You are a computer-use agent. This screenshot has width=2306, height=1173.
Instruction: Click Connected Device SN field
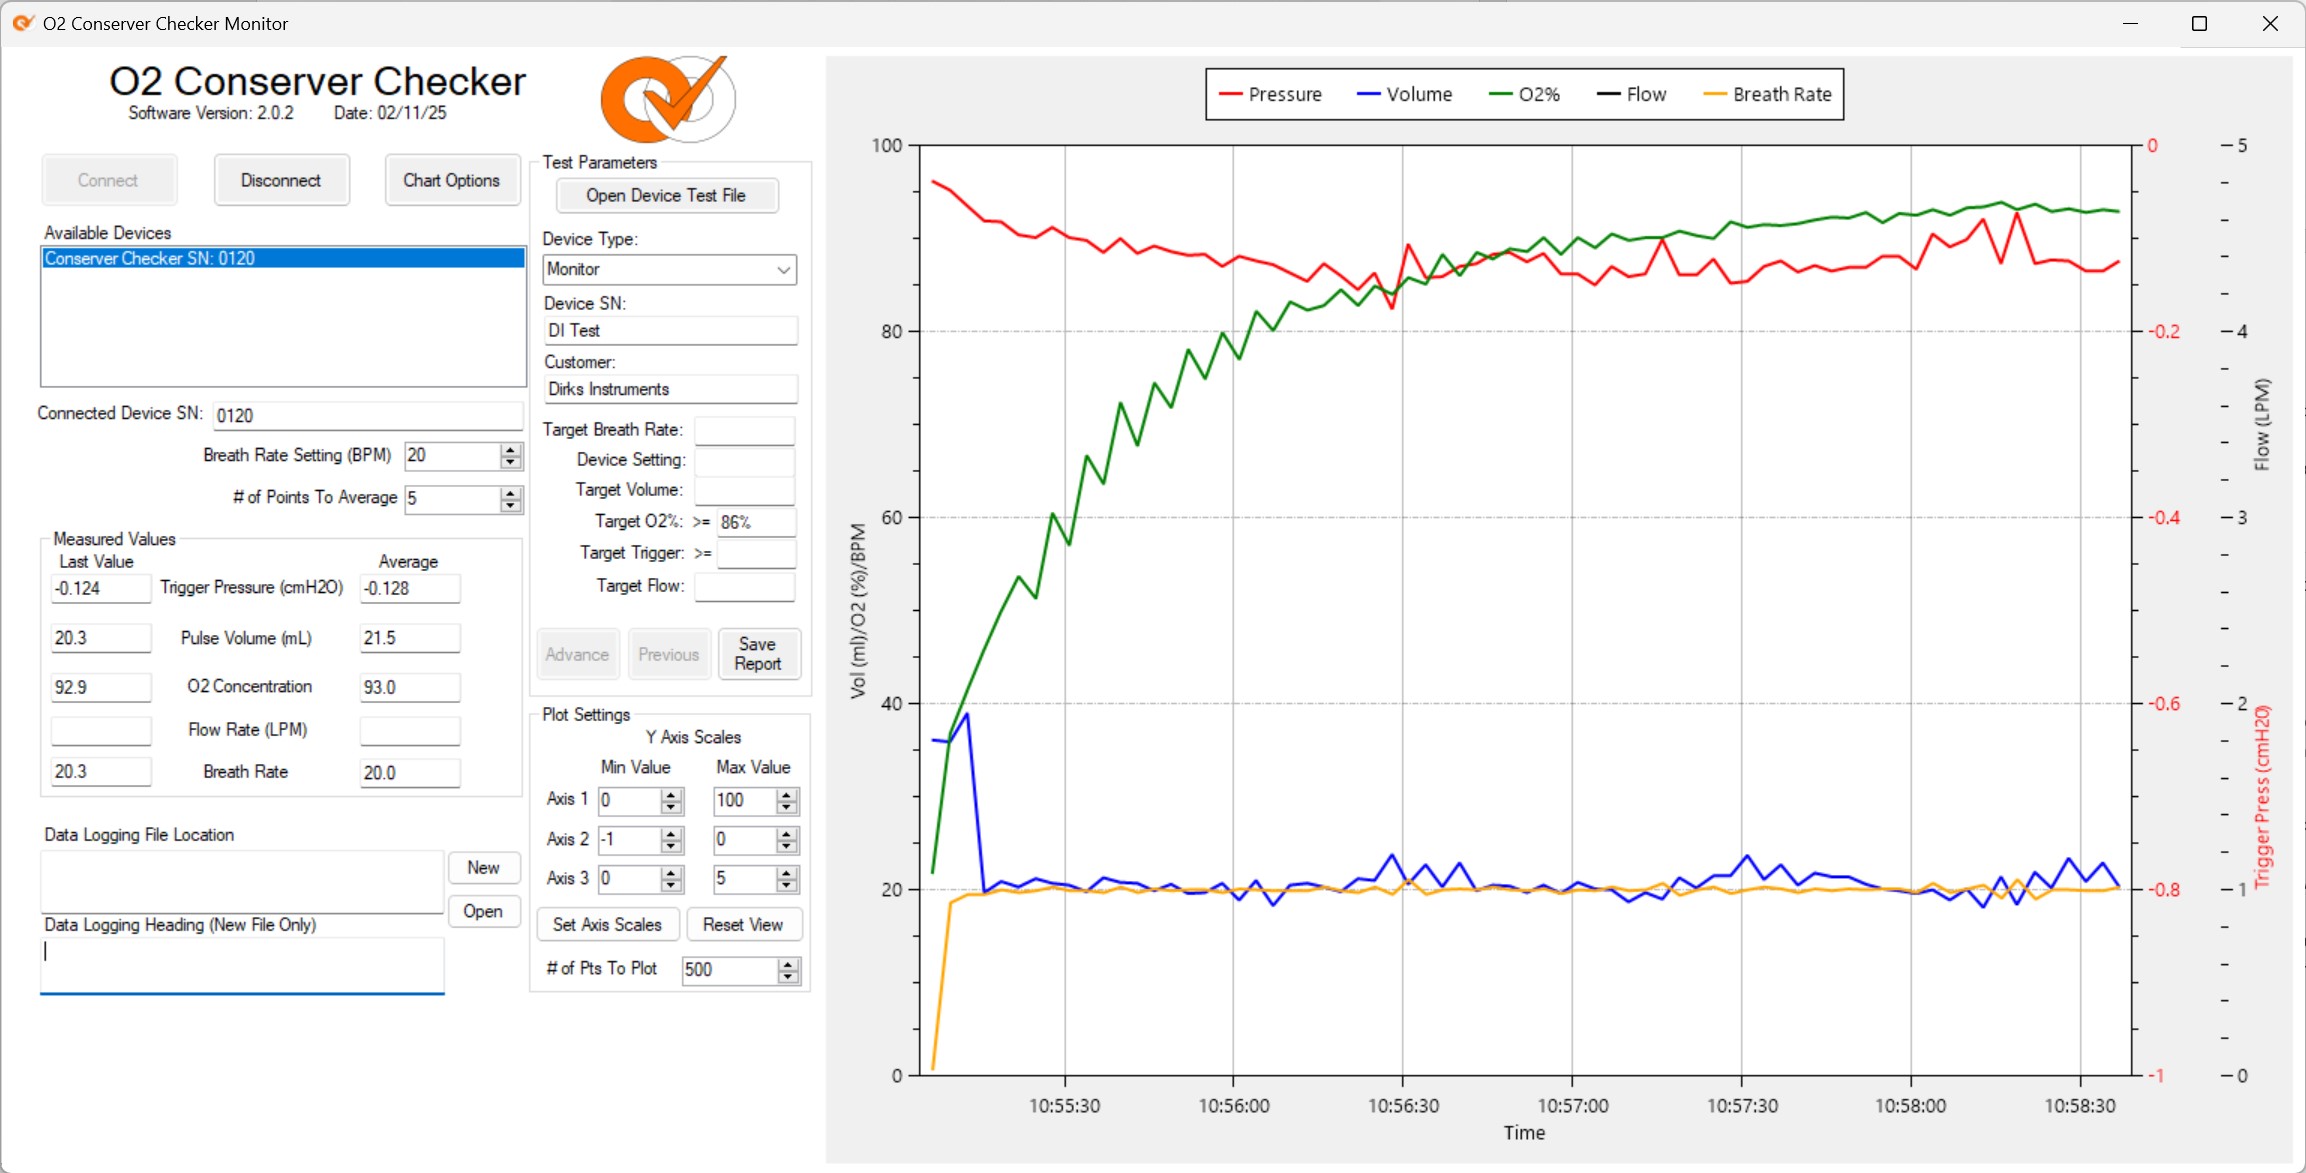[368, 415]
